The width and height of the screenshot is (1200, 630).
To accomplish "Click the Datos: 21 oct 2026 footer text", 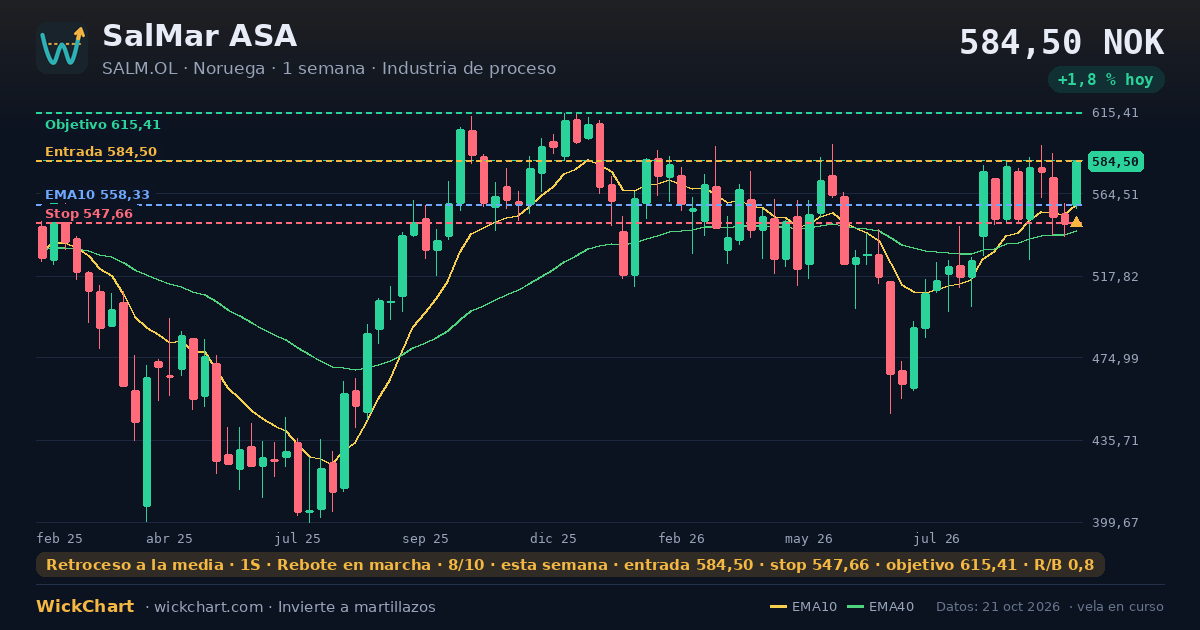I will pos(999,607).
